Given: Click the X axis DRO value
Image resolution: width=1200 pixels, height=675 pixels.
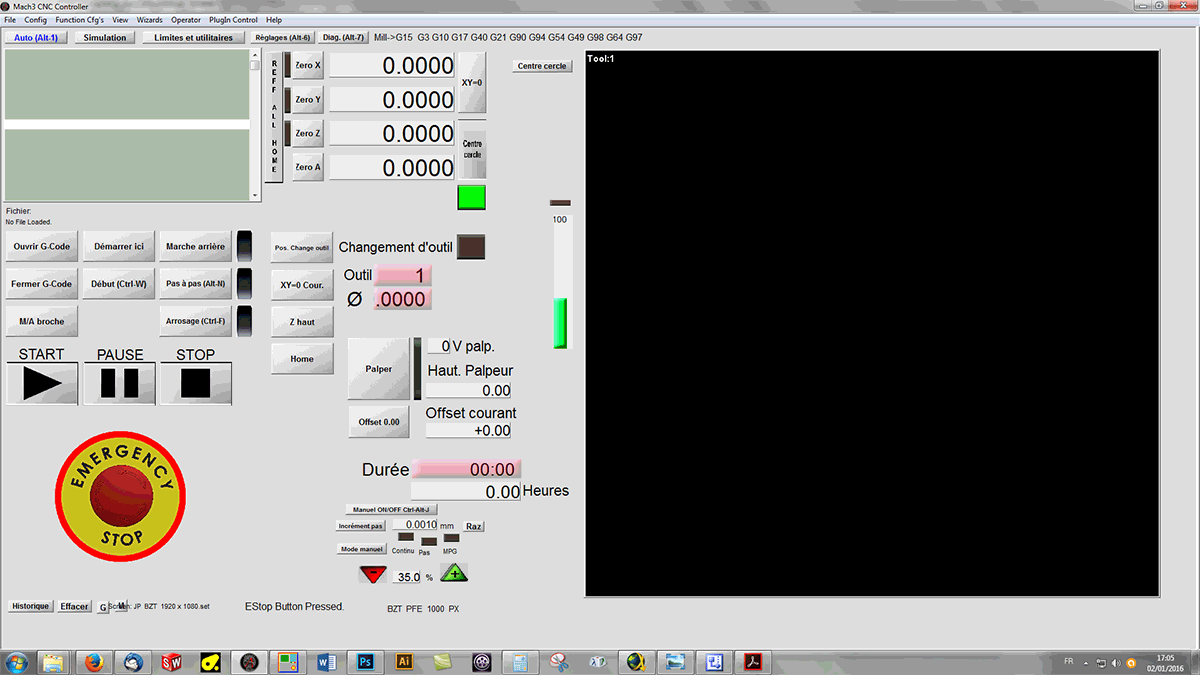Looking at the screenshot, I should (x=393, y=66).
